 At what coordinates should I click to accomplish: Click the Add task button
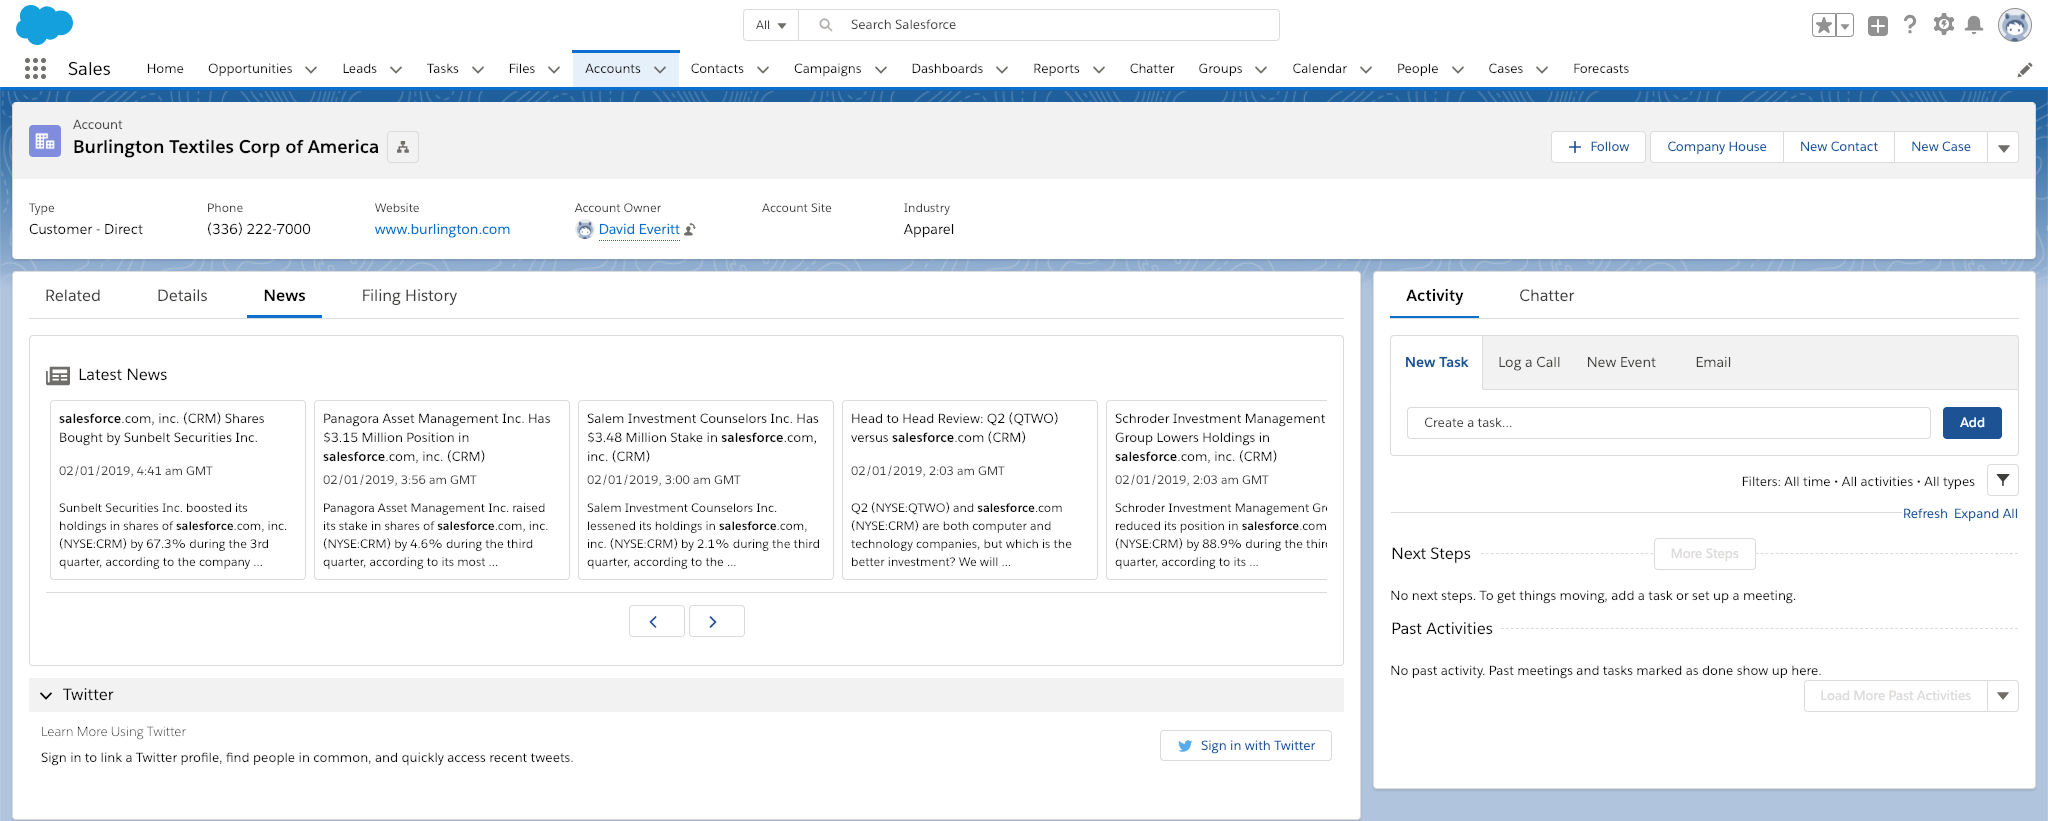click(x=1972, y=423)
